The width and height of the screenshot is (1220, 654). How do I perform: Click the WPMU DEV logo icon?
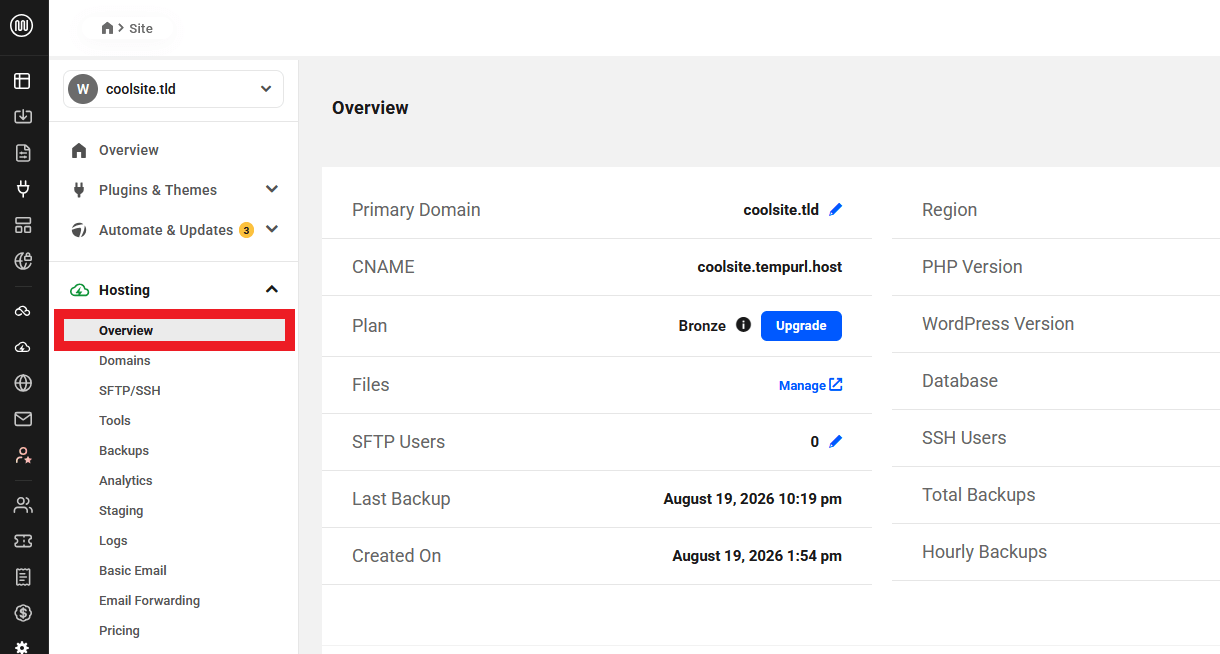click(x=22, y=26)
